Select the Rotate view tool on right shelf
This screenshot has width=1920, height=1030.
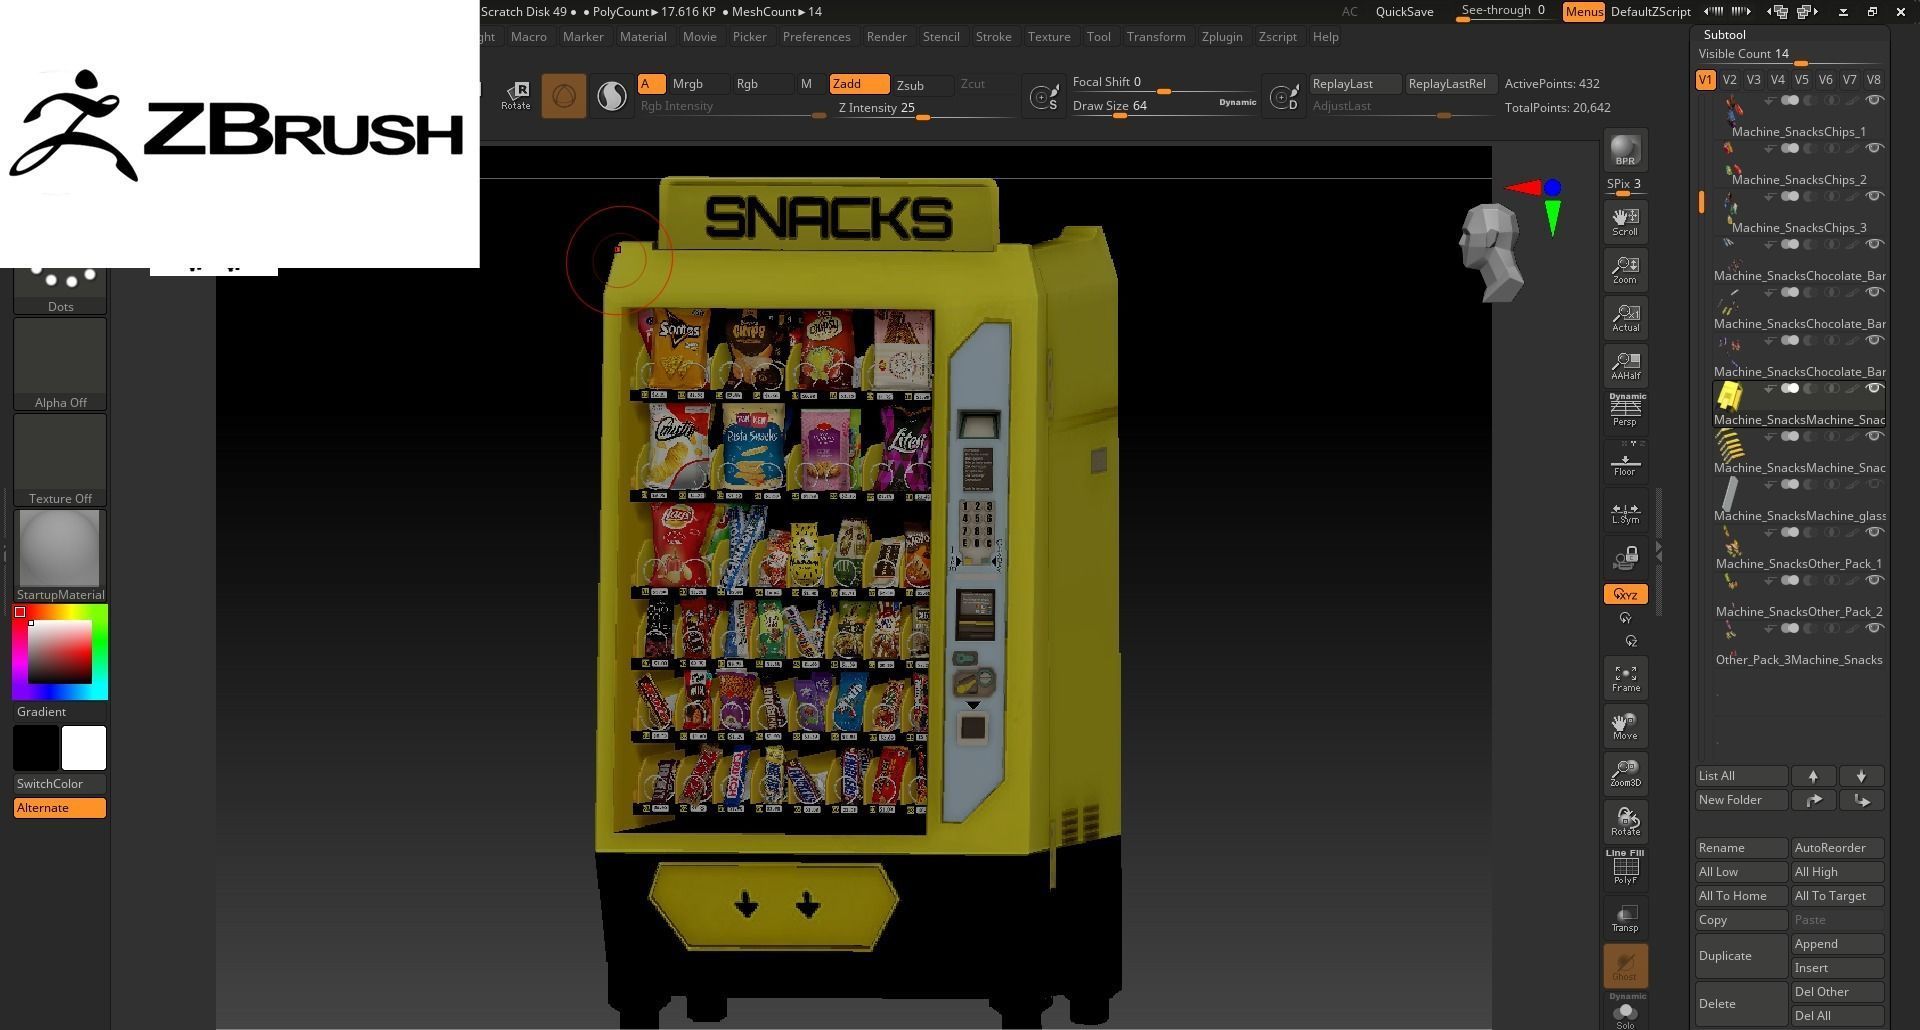(x=1625, y=822)
